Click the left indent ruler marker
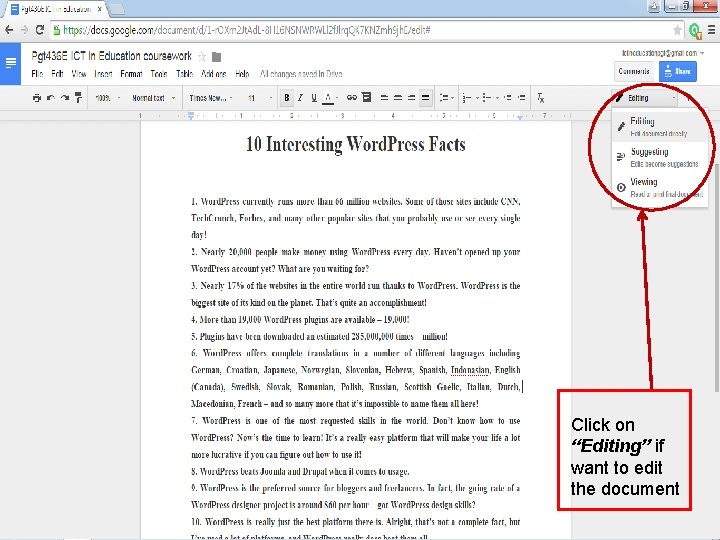 [191, 117]
